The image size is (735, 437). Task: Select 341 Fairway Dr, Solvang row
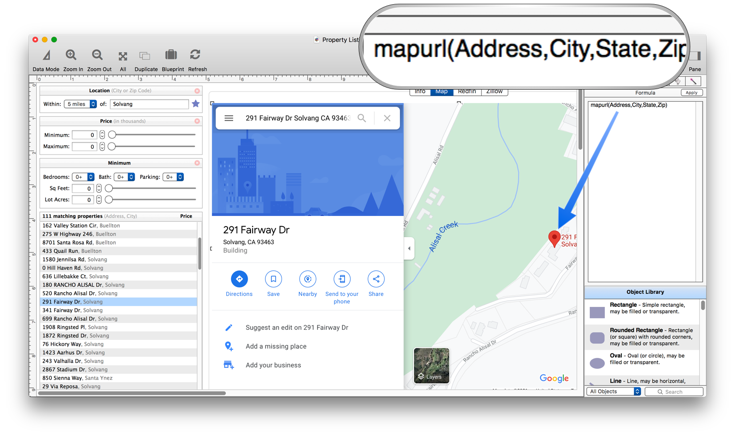pyautogui.click(x=119, y=310)
